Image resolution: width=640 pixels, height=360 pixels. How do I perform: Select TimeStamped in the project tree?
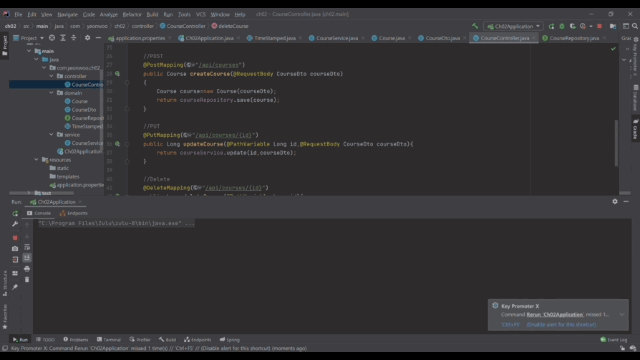pyautogui.click(x=84, y=127)
